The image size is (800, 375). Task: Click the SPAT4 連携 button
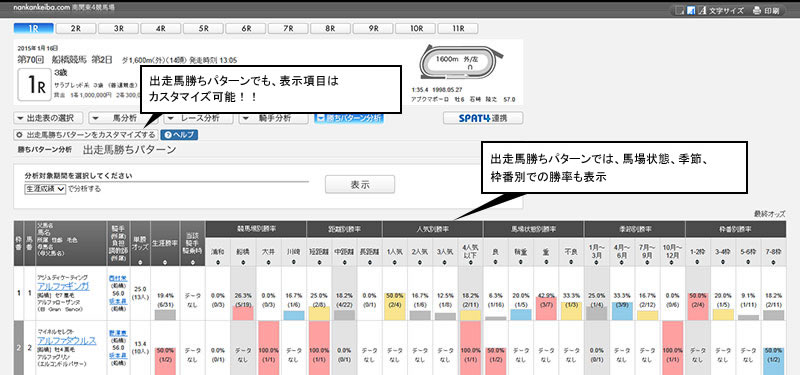click(x=483, y=118)
